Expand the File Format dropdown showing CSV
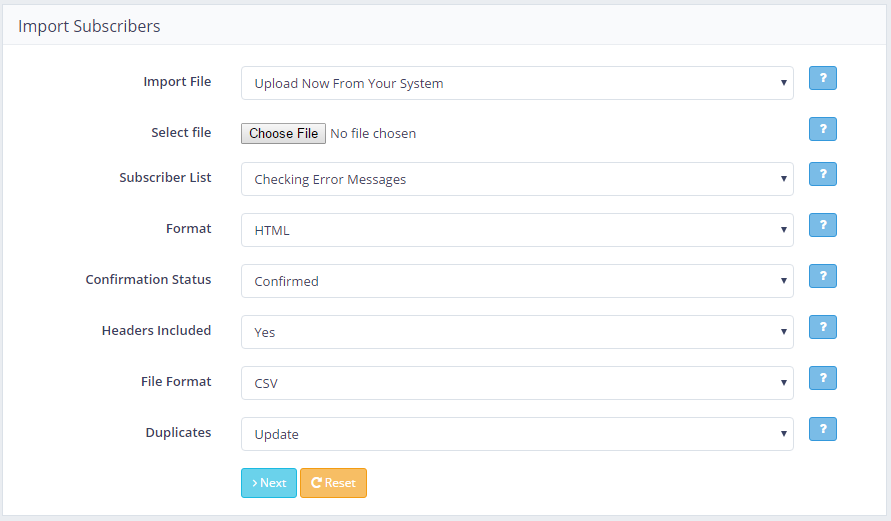891x521 pixels. point(517,383)
